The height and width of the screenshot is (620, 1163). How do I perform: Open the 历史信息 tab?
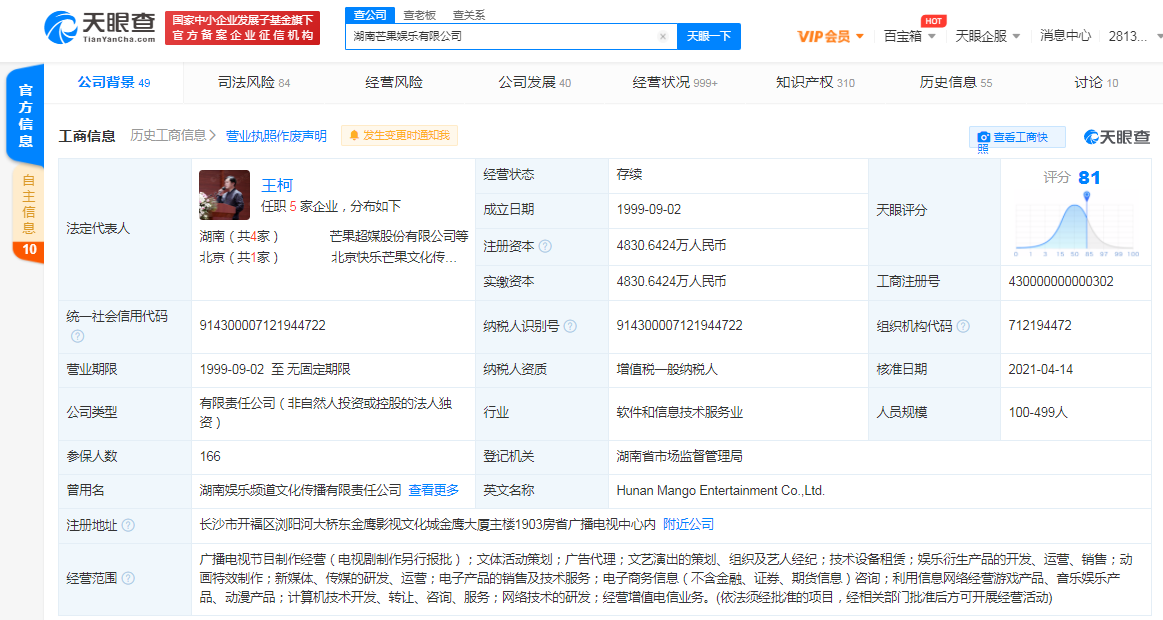point(955,82)
